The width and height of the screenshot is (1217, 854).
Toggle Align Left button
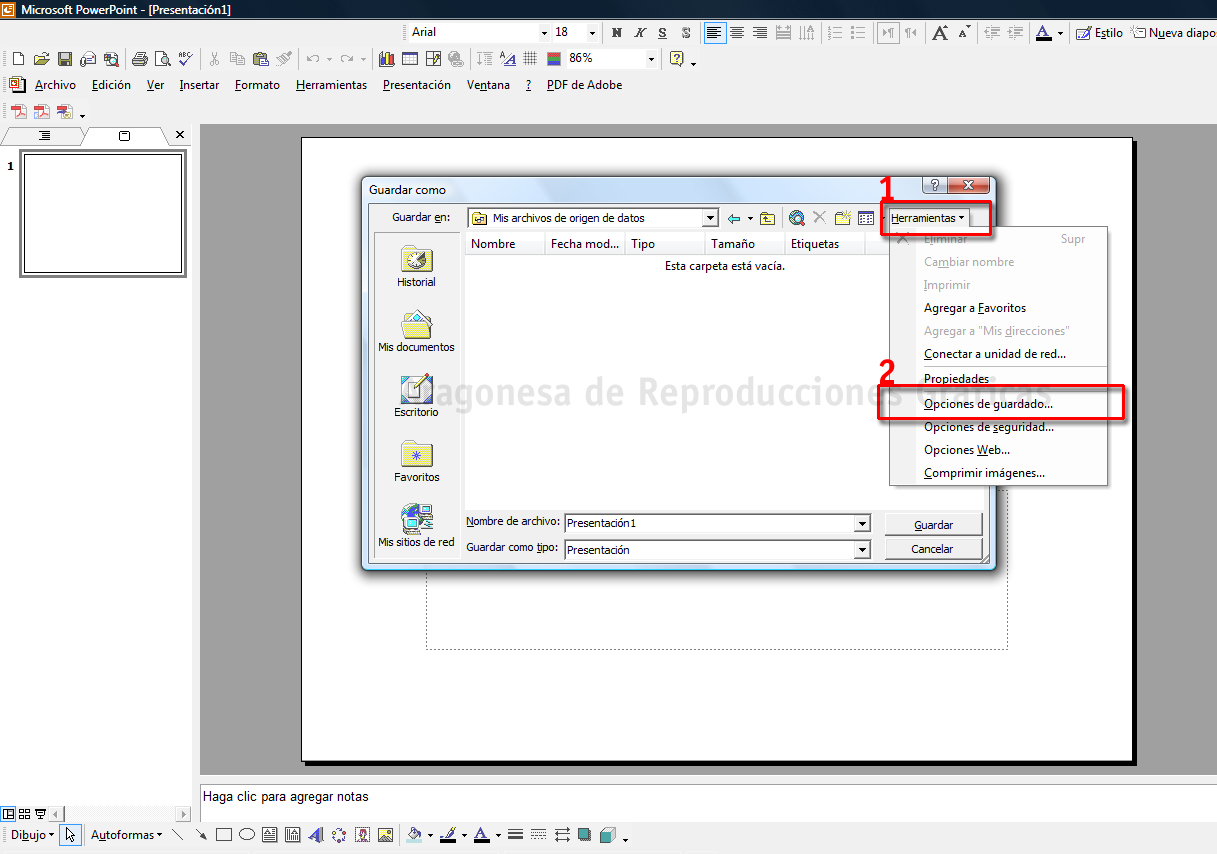(714, 33)
